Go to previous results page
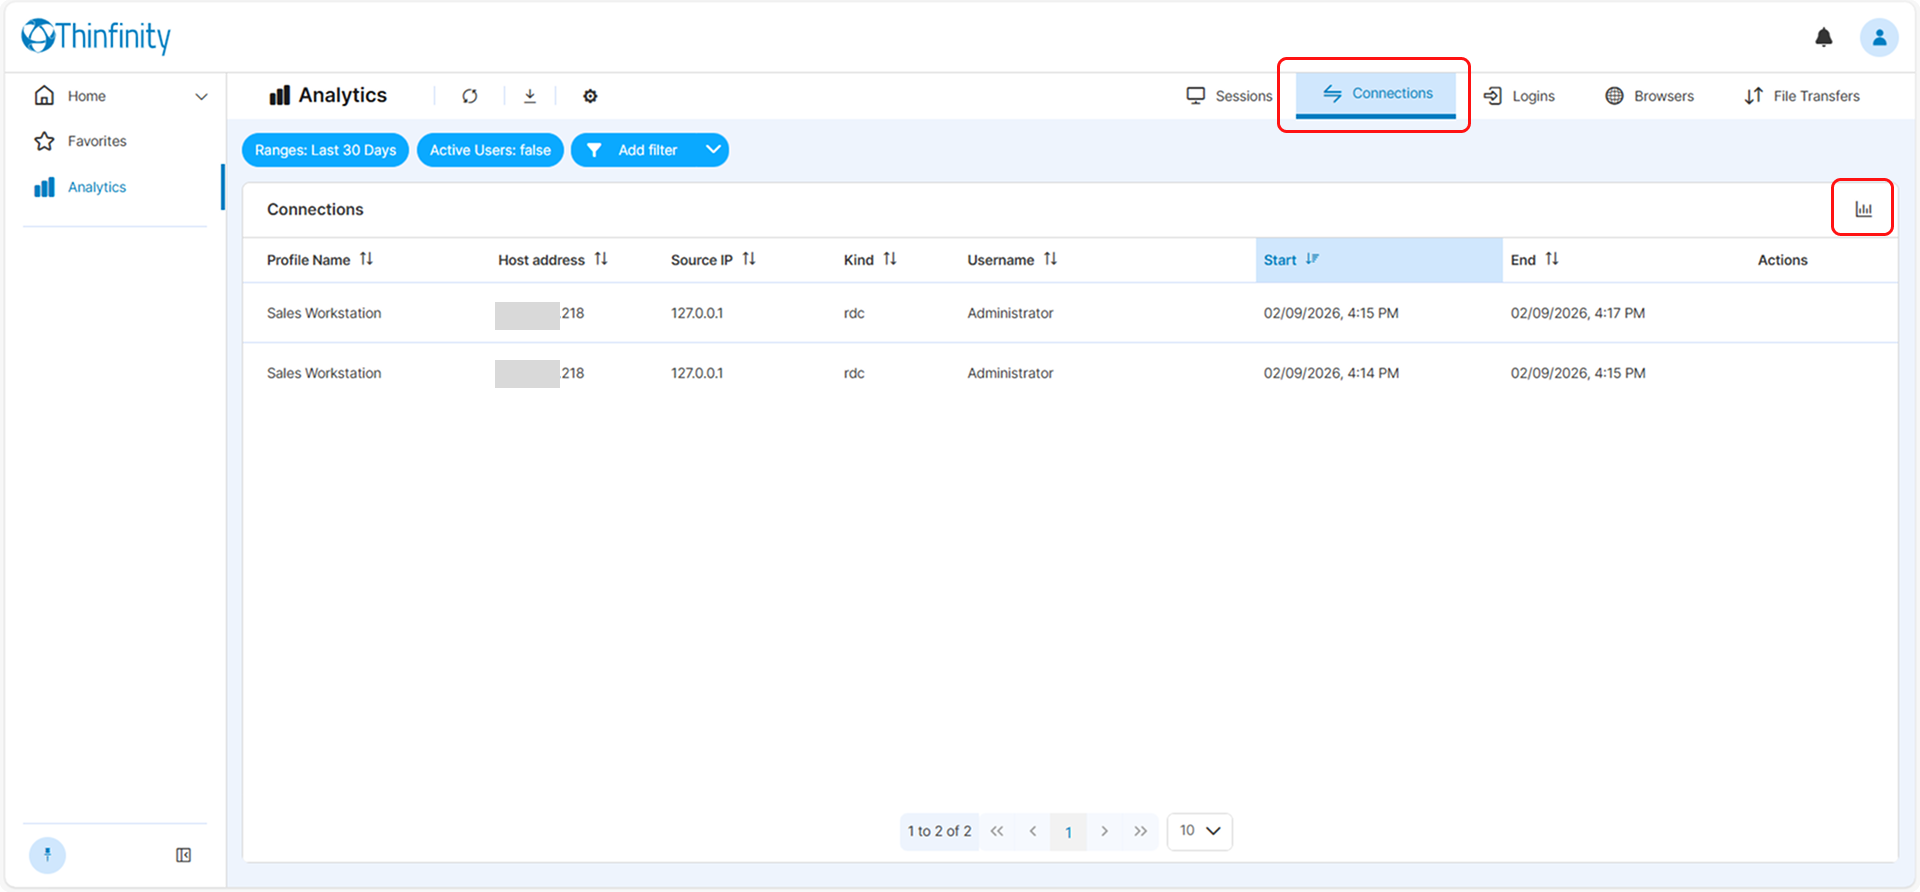 pyautogui.click(x=1033, y=831)
